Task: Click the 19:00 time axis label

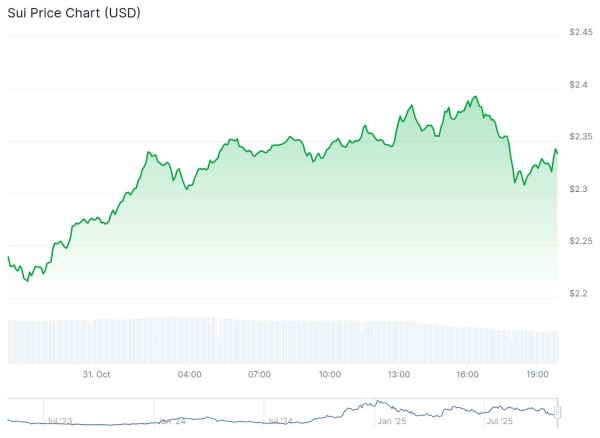Action: (x=538, y=374)
